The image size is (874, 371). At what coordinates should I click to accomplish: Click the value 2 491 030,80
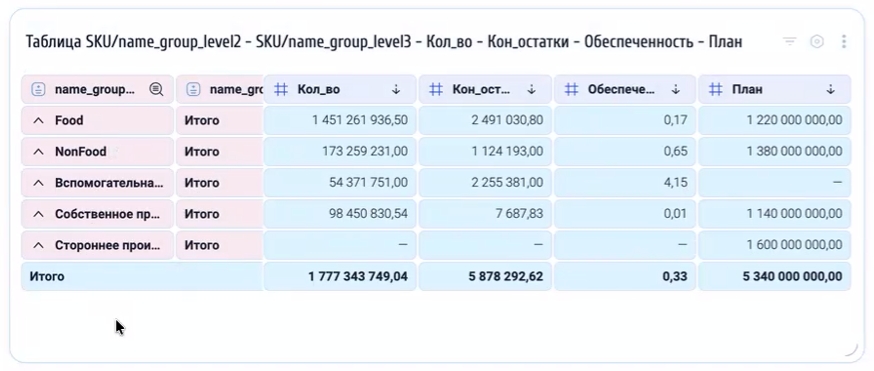[x=506, y=120]
